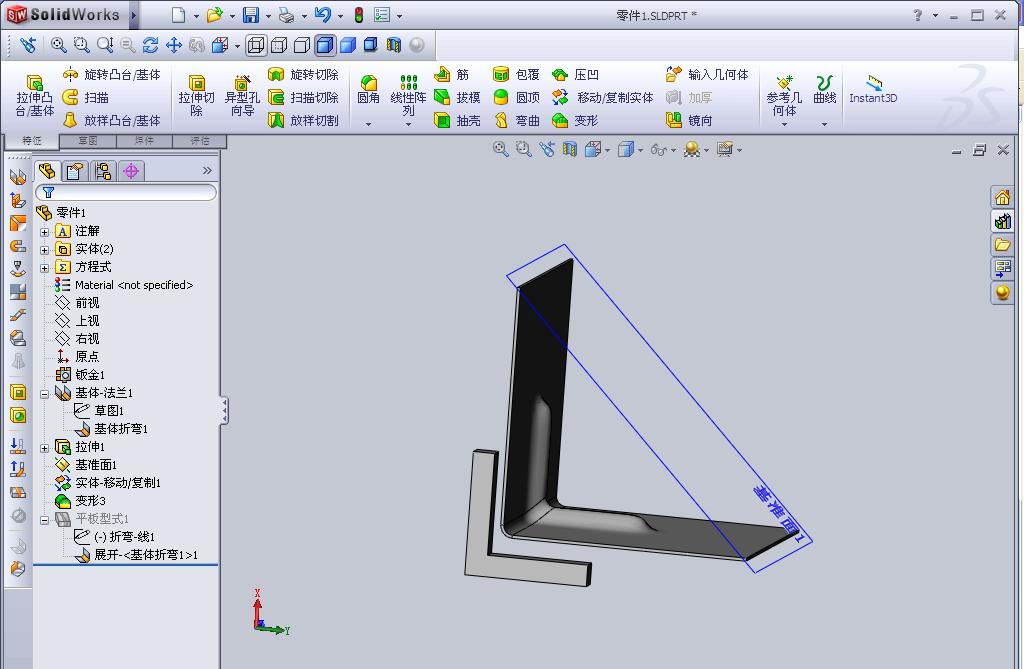Select the Revolved Cut (旋转切除) tool
This screenshot has height=669, width=1024.
click(x=304, y=74)
